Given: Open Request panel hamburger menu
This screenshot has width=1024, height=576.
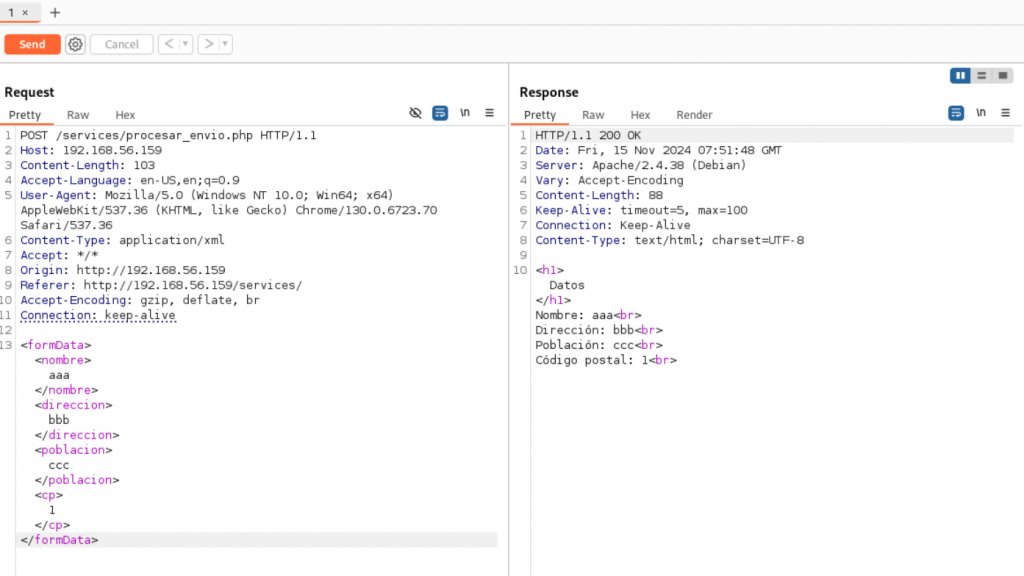Looking at the screenshot, I should coord(489,113).
